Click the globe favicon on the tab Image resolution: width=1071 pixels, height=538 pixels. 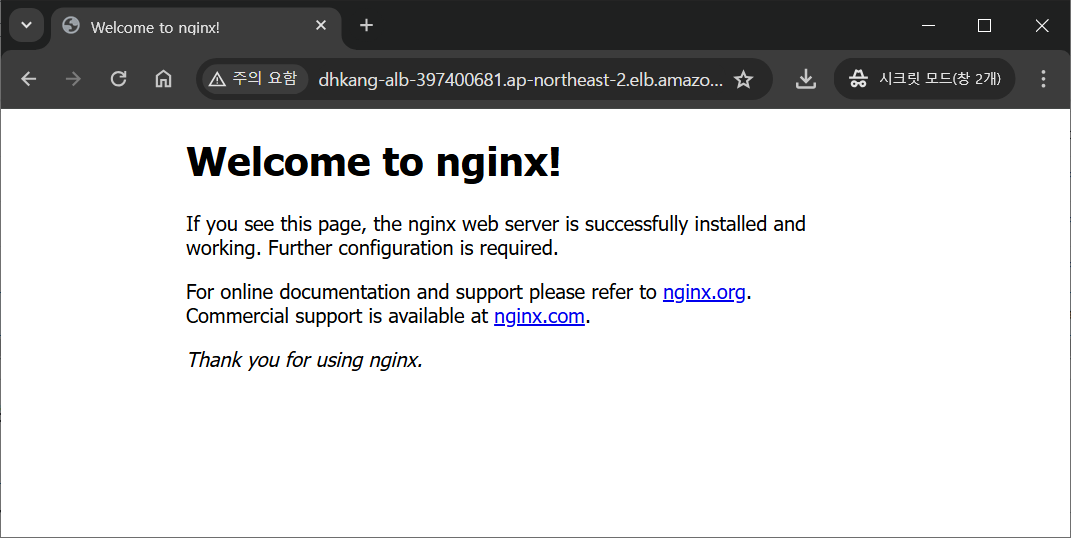(x=71, y=26)
